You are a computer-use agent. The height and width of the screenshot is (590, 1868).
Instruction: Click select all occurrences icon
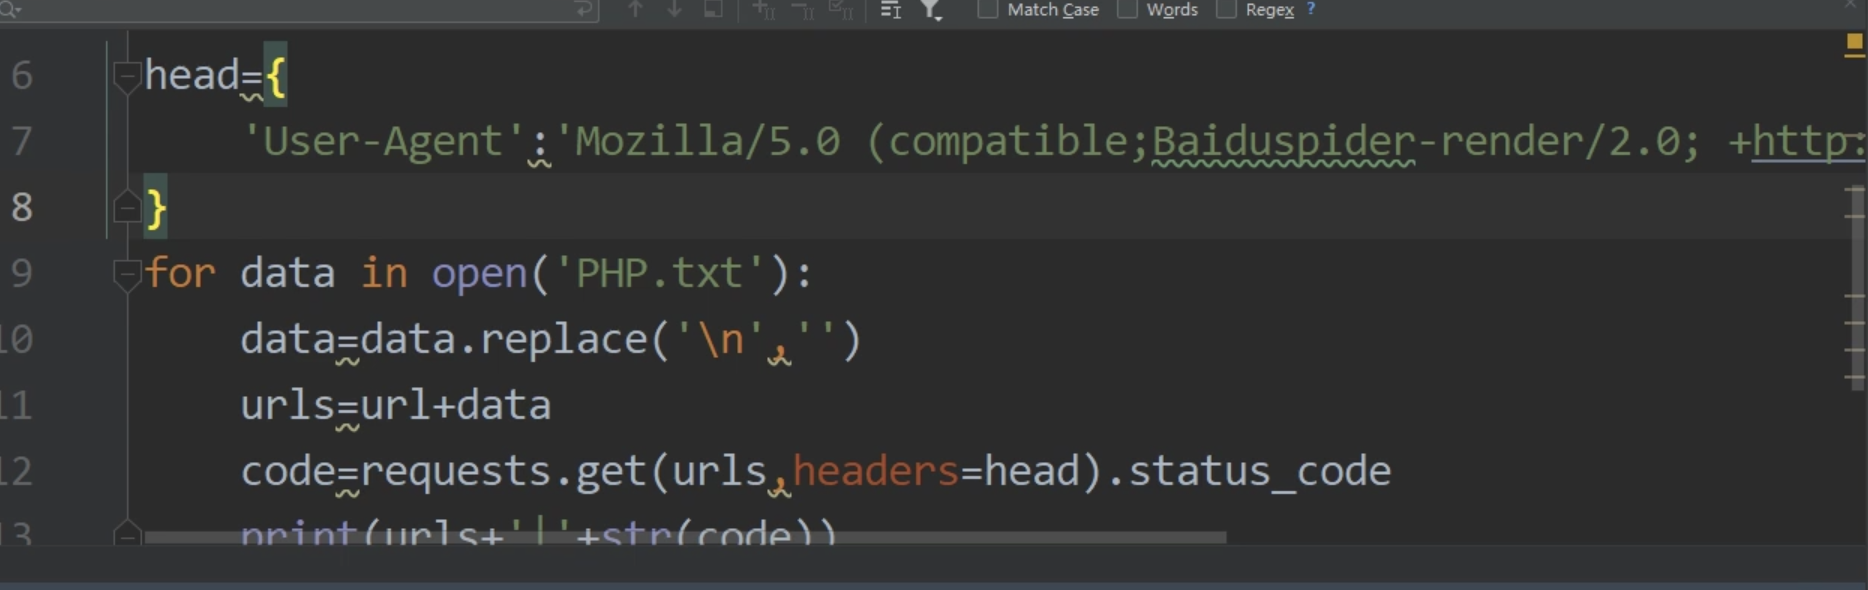[841, 9]
